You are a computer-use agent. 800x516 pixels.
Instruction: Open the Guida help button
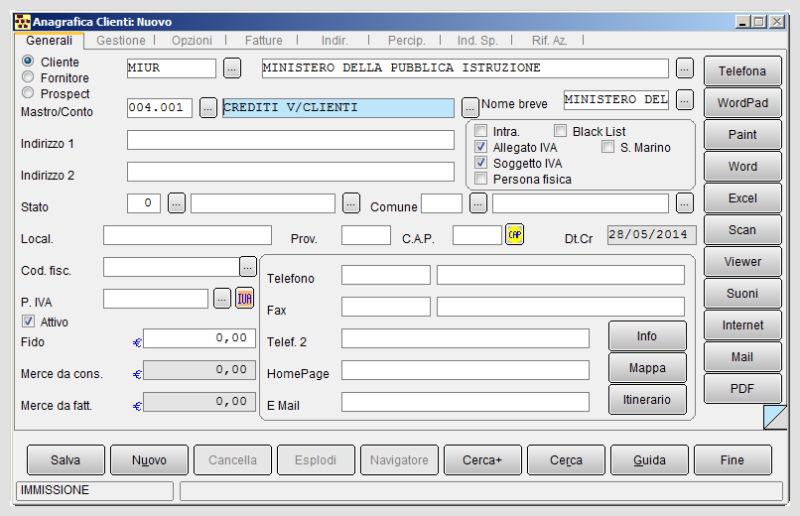tap(649, 460)
